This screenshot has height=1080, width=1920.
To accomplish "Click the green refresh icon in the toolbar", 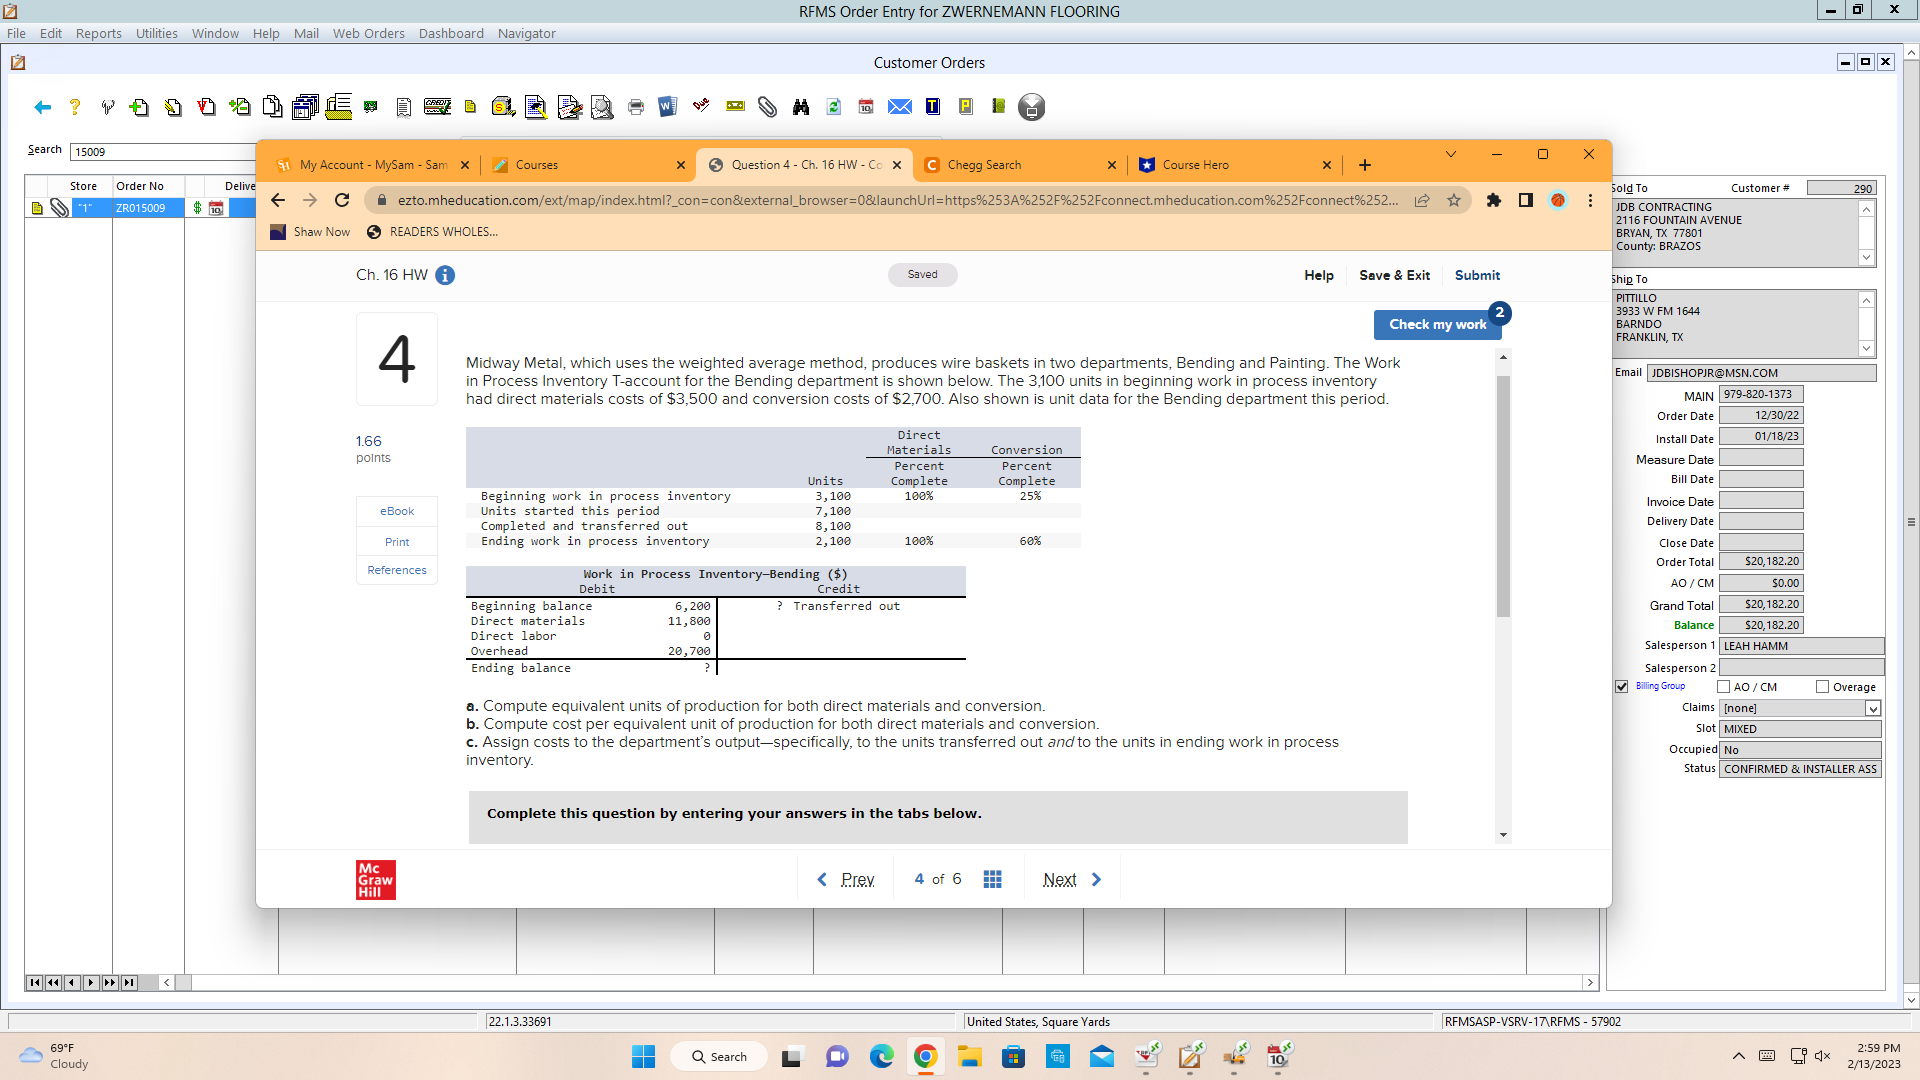I will point(833,107).
